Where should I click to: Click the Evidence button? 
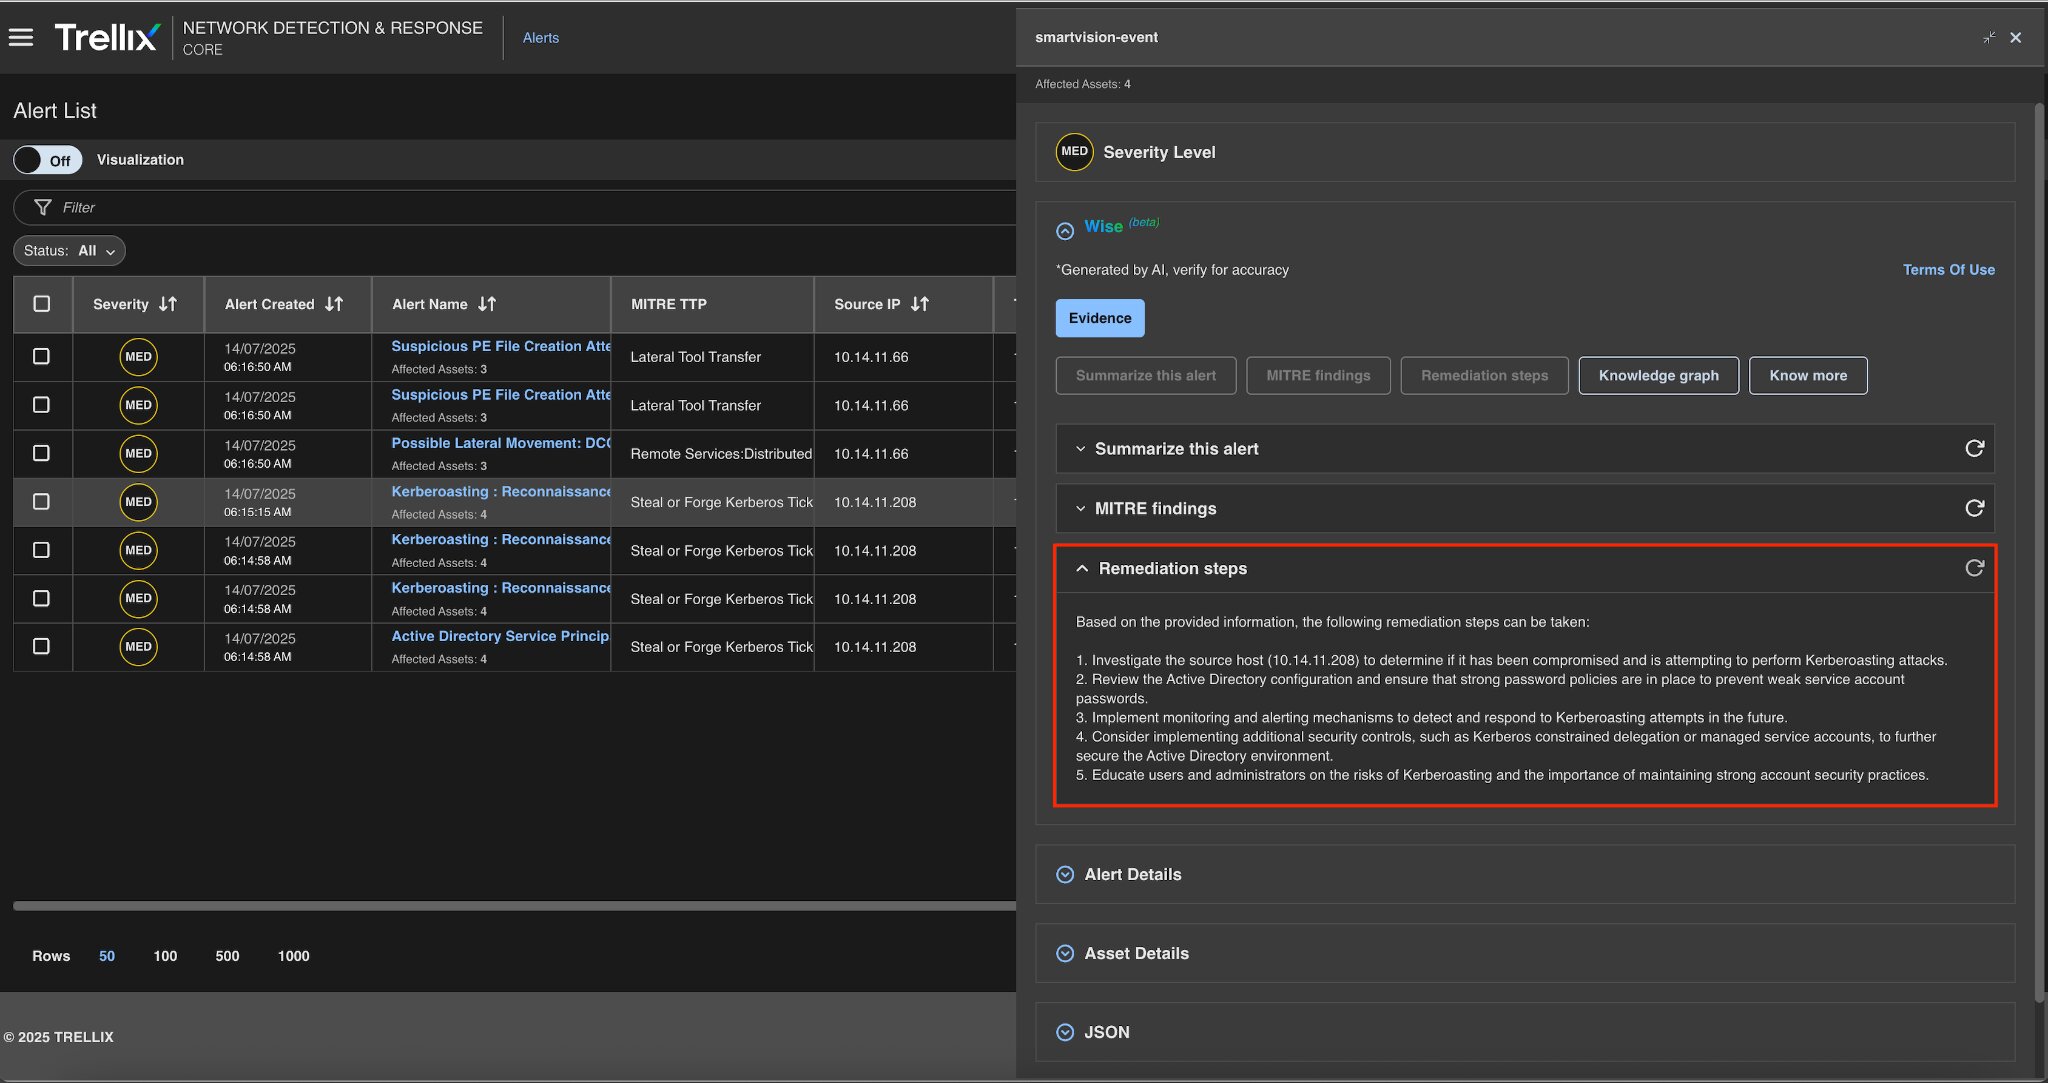1100,318
